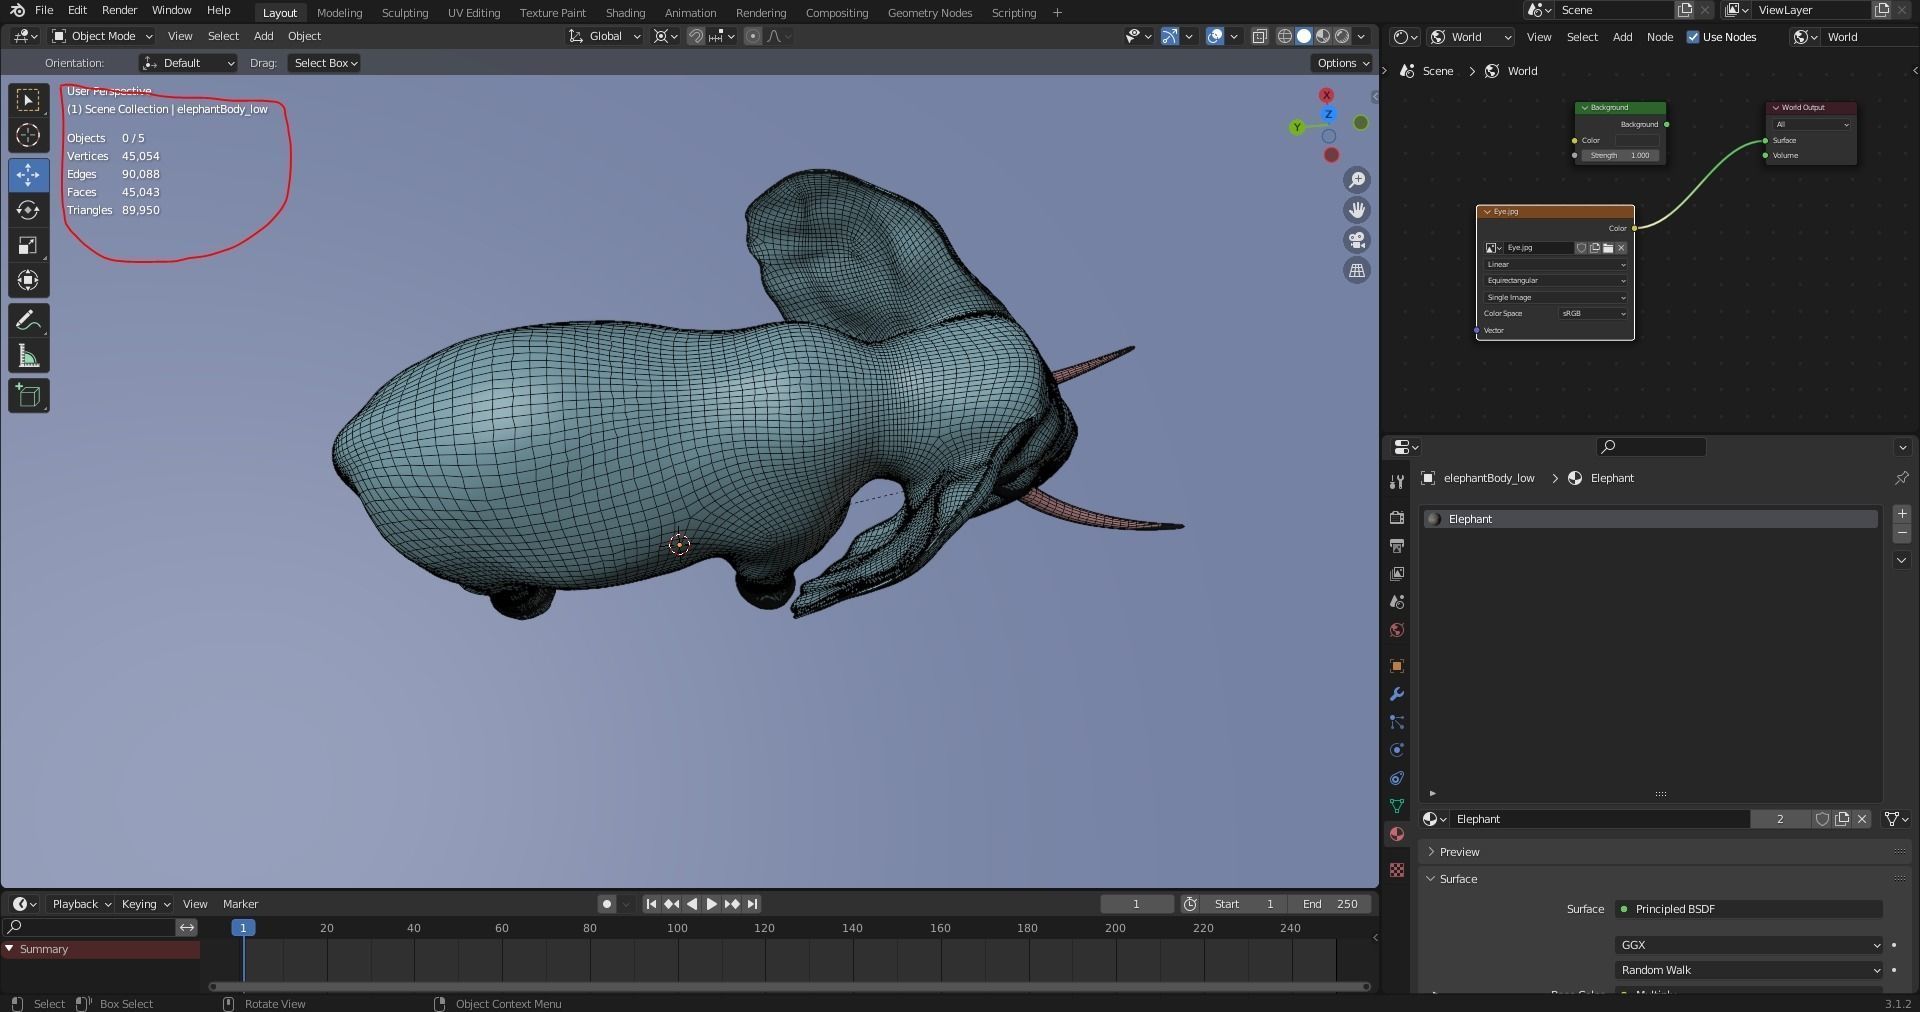Expand the Preview panel

[x=1459, y=852]
